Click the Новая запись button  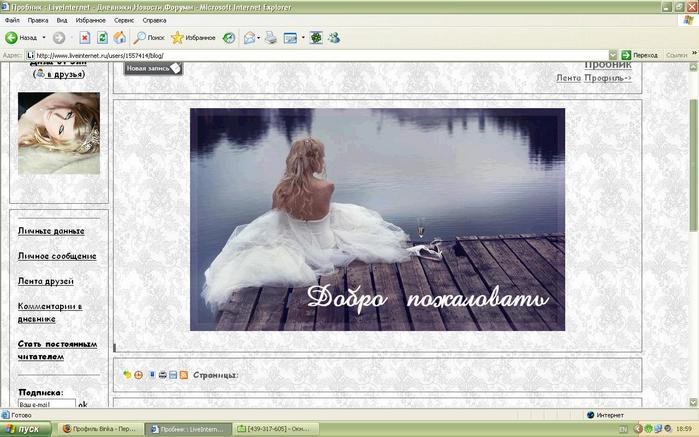click(x=153, y=68)
